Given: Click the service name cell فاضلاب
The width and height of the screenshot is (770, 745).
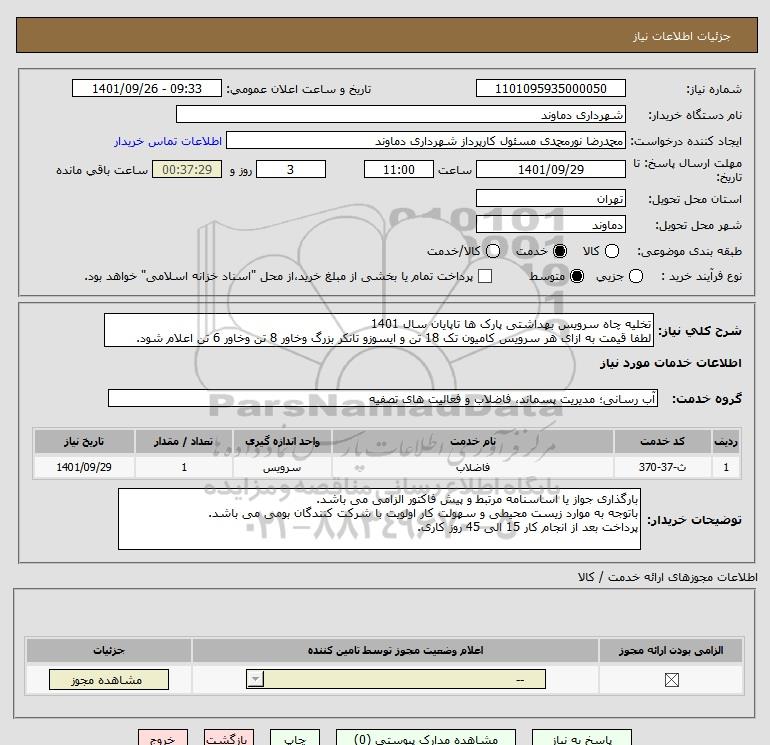Looking at the screenshot, I should coord(473,467).
